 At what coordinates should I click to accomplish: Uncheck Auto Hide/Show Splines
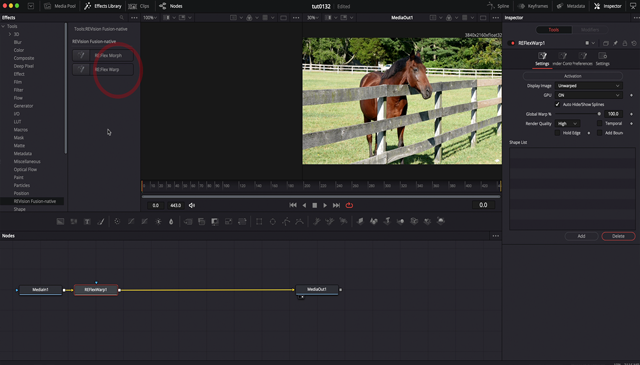[557, 105]
